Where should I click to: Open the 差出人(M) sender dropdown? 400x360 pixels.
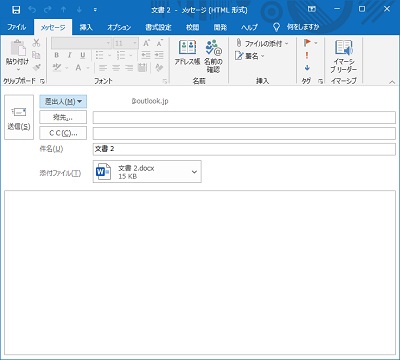pyautogui.click(x=63, y=101)
